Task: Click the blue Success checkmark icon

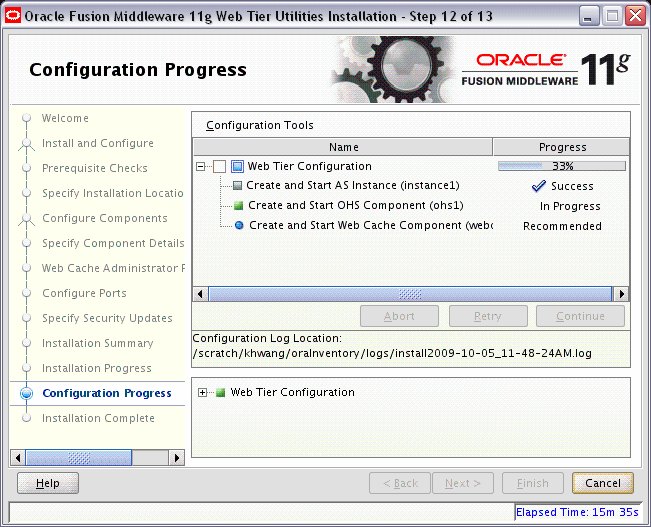Action: point(539,186)
